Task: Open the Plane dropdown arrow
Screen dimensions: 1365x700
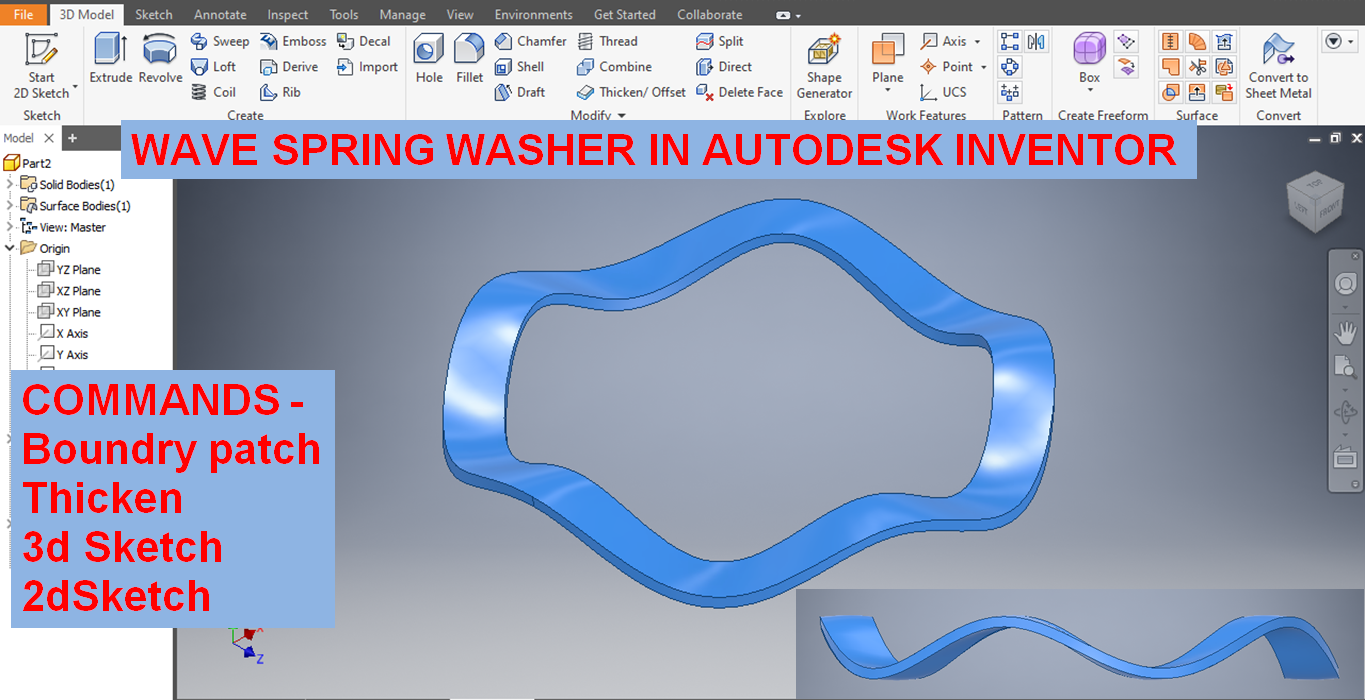Action: coord(887,90)
